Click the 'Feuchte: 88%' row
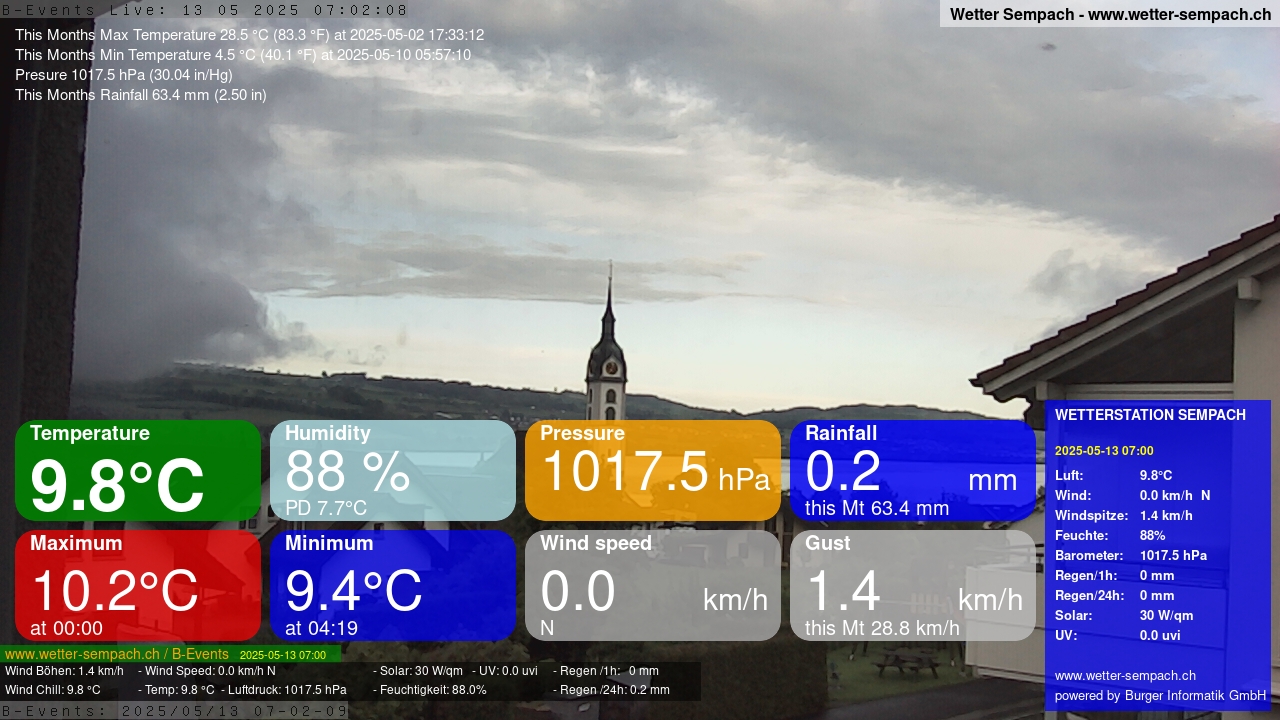Image resolution: width=1280 pixels, height=720 pixels. point(1110,536)
